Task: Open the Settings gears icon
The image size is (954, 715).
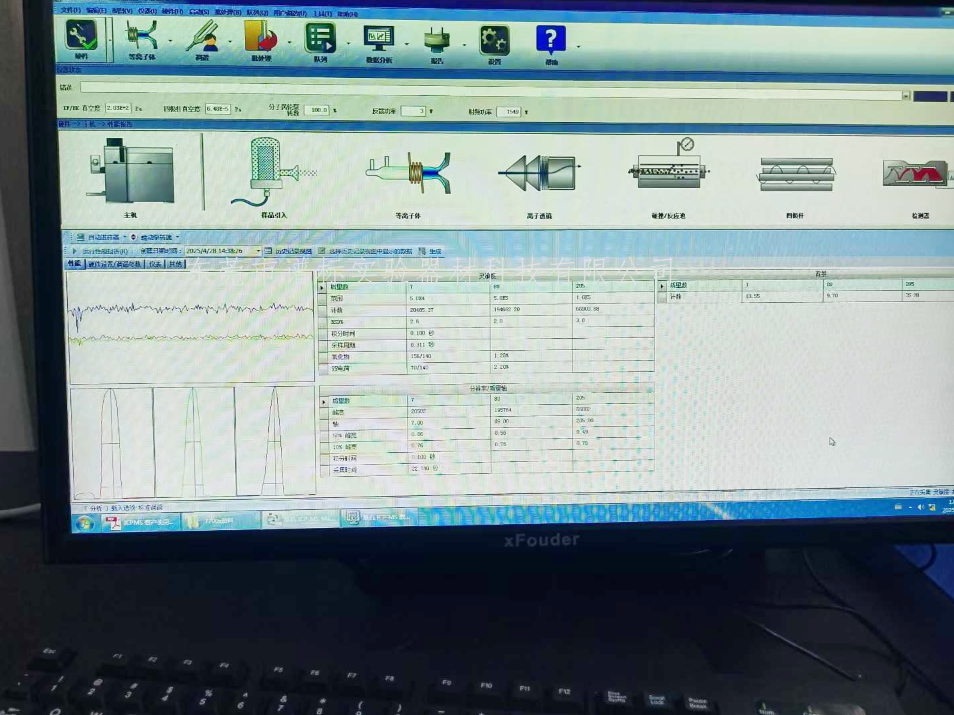Action: [494, 40]
